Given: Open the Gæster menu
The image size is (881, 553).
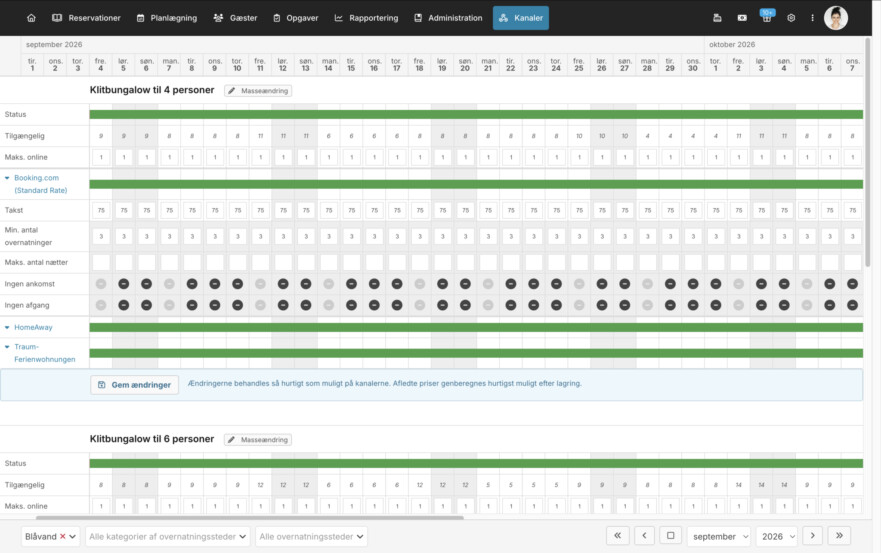Looking at the screenshot, I should (x=235, y=18).
